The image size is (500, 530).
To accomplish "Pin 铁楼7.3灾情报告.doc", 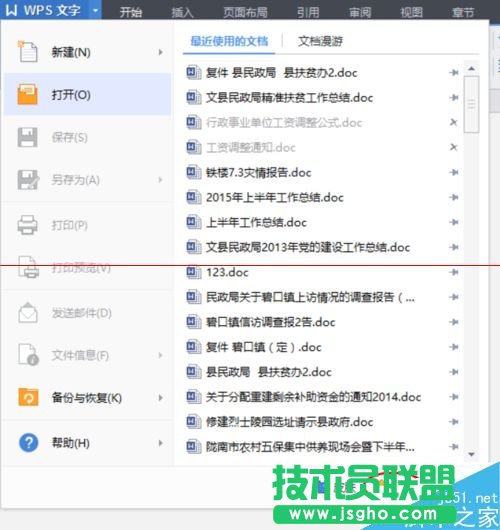I will (454, 172).
